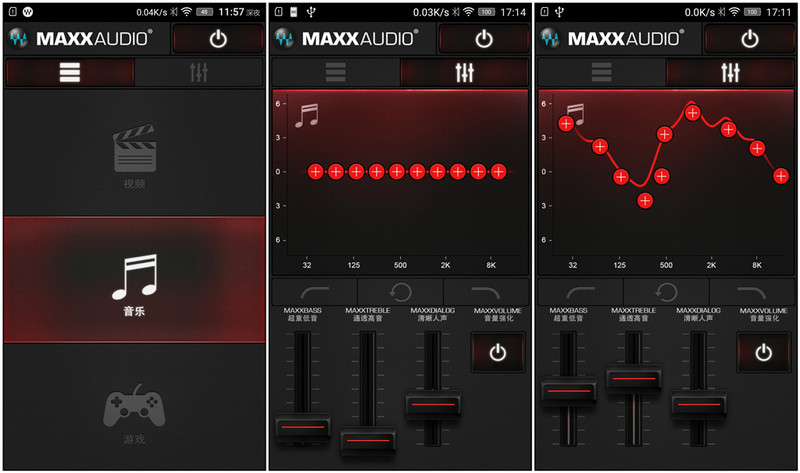The height and width of the screenshot is (473, 800).
Task: Toggle main power in the right screen
Action: point(749,39)
